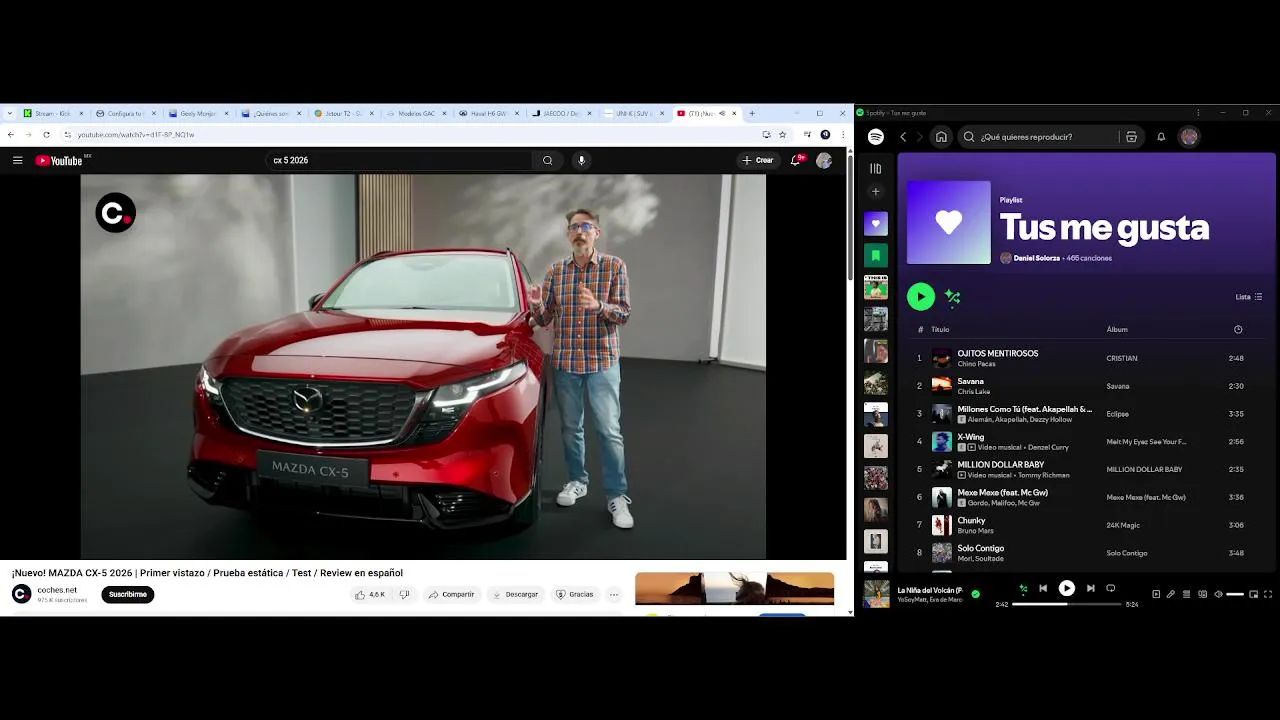Open more actions ellipsis under video

coord(614,594)
